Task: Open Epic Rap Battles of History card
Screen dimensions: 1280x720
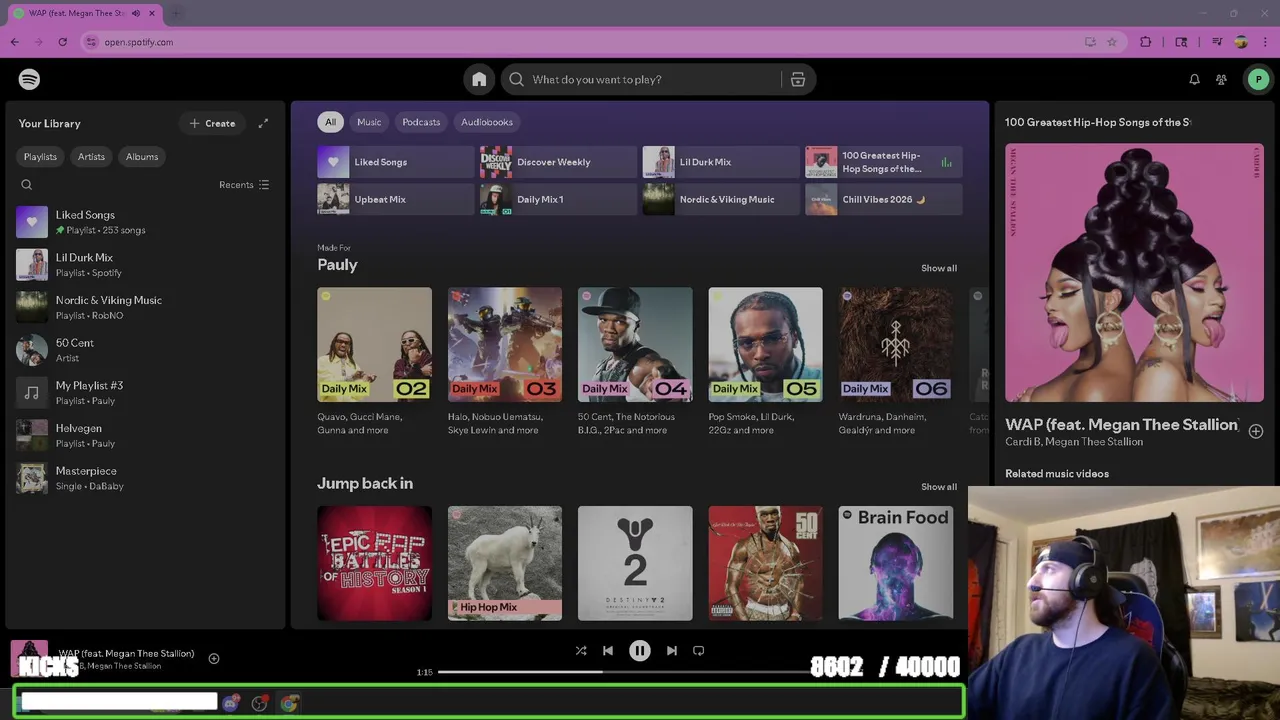Action: [x=375, y=563]
